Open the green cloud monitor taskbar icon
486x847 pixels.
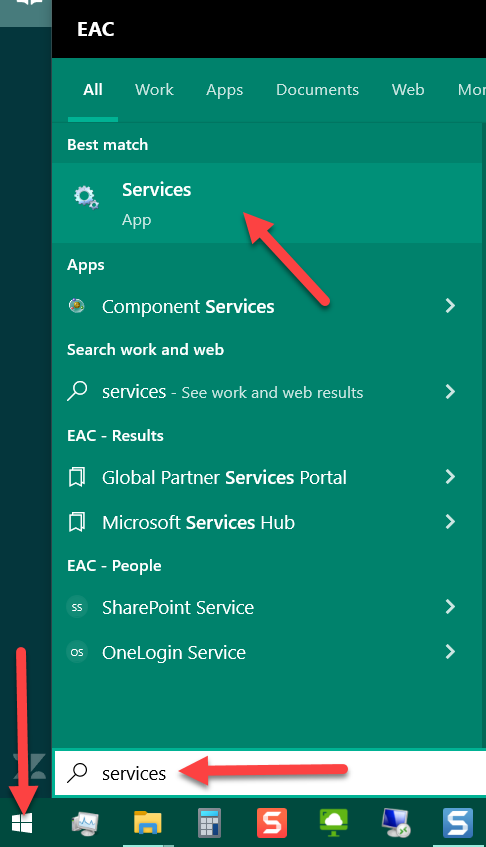click(334, 823)
